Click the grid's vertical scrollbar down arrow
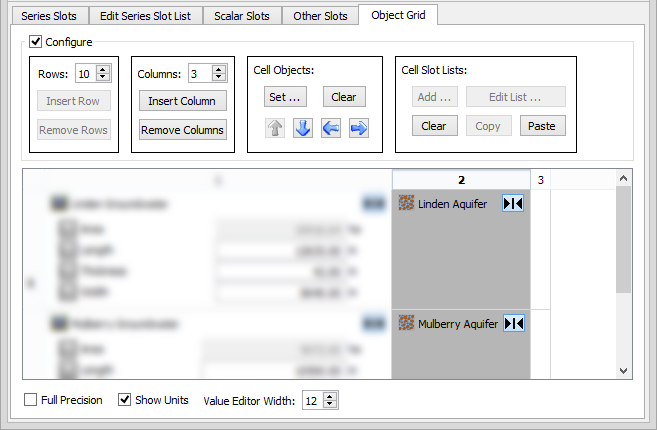 (x=624, y=370)
